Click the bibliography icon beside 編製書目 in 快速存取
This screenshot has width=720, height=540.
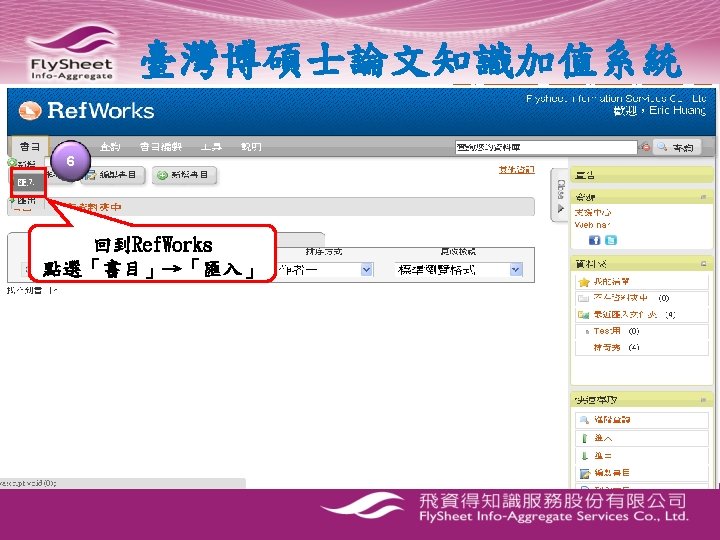585,473
